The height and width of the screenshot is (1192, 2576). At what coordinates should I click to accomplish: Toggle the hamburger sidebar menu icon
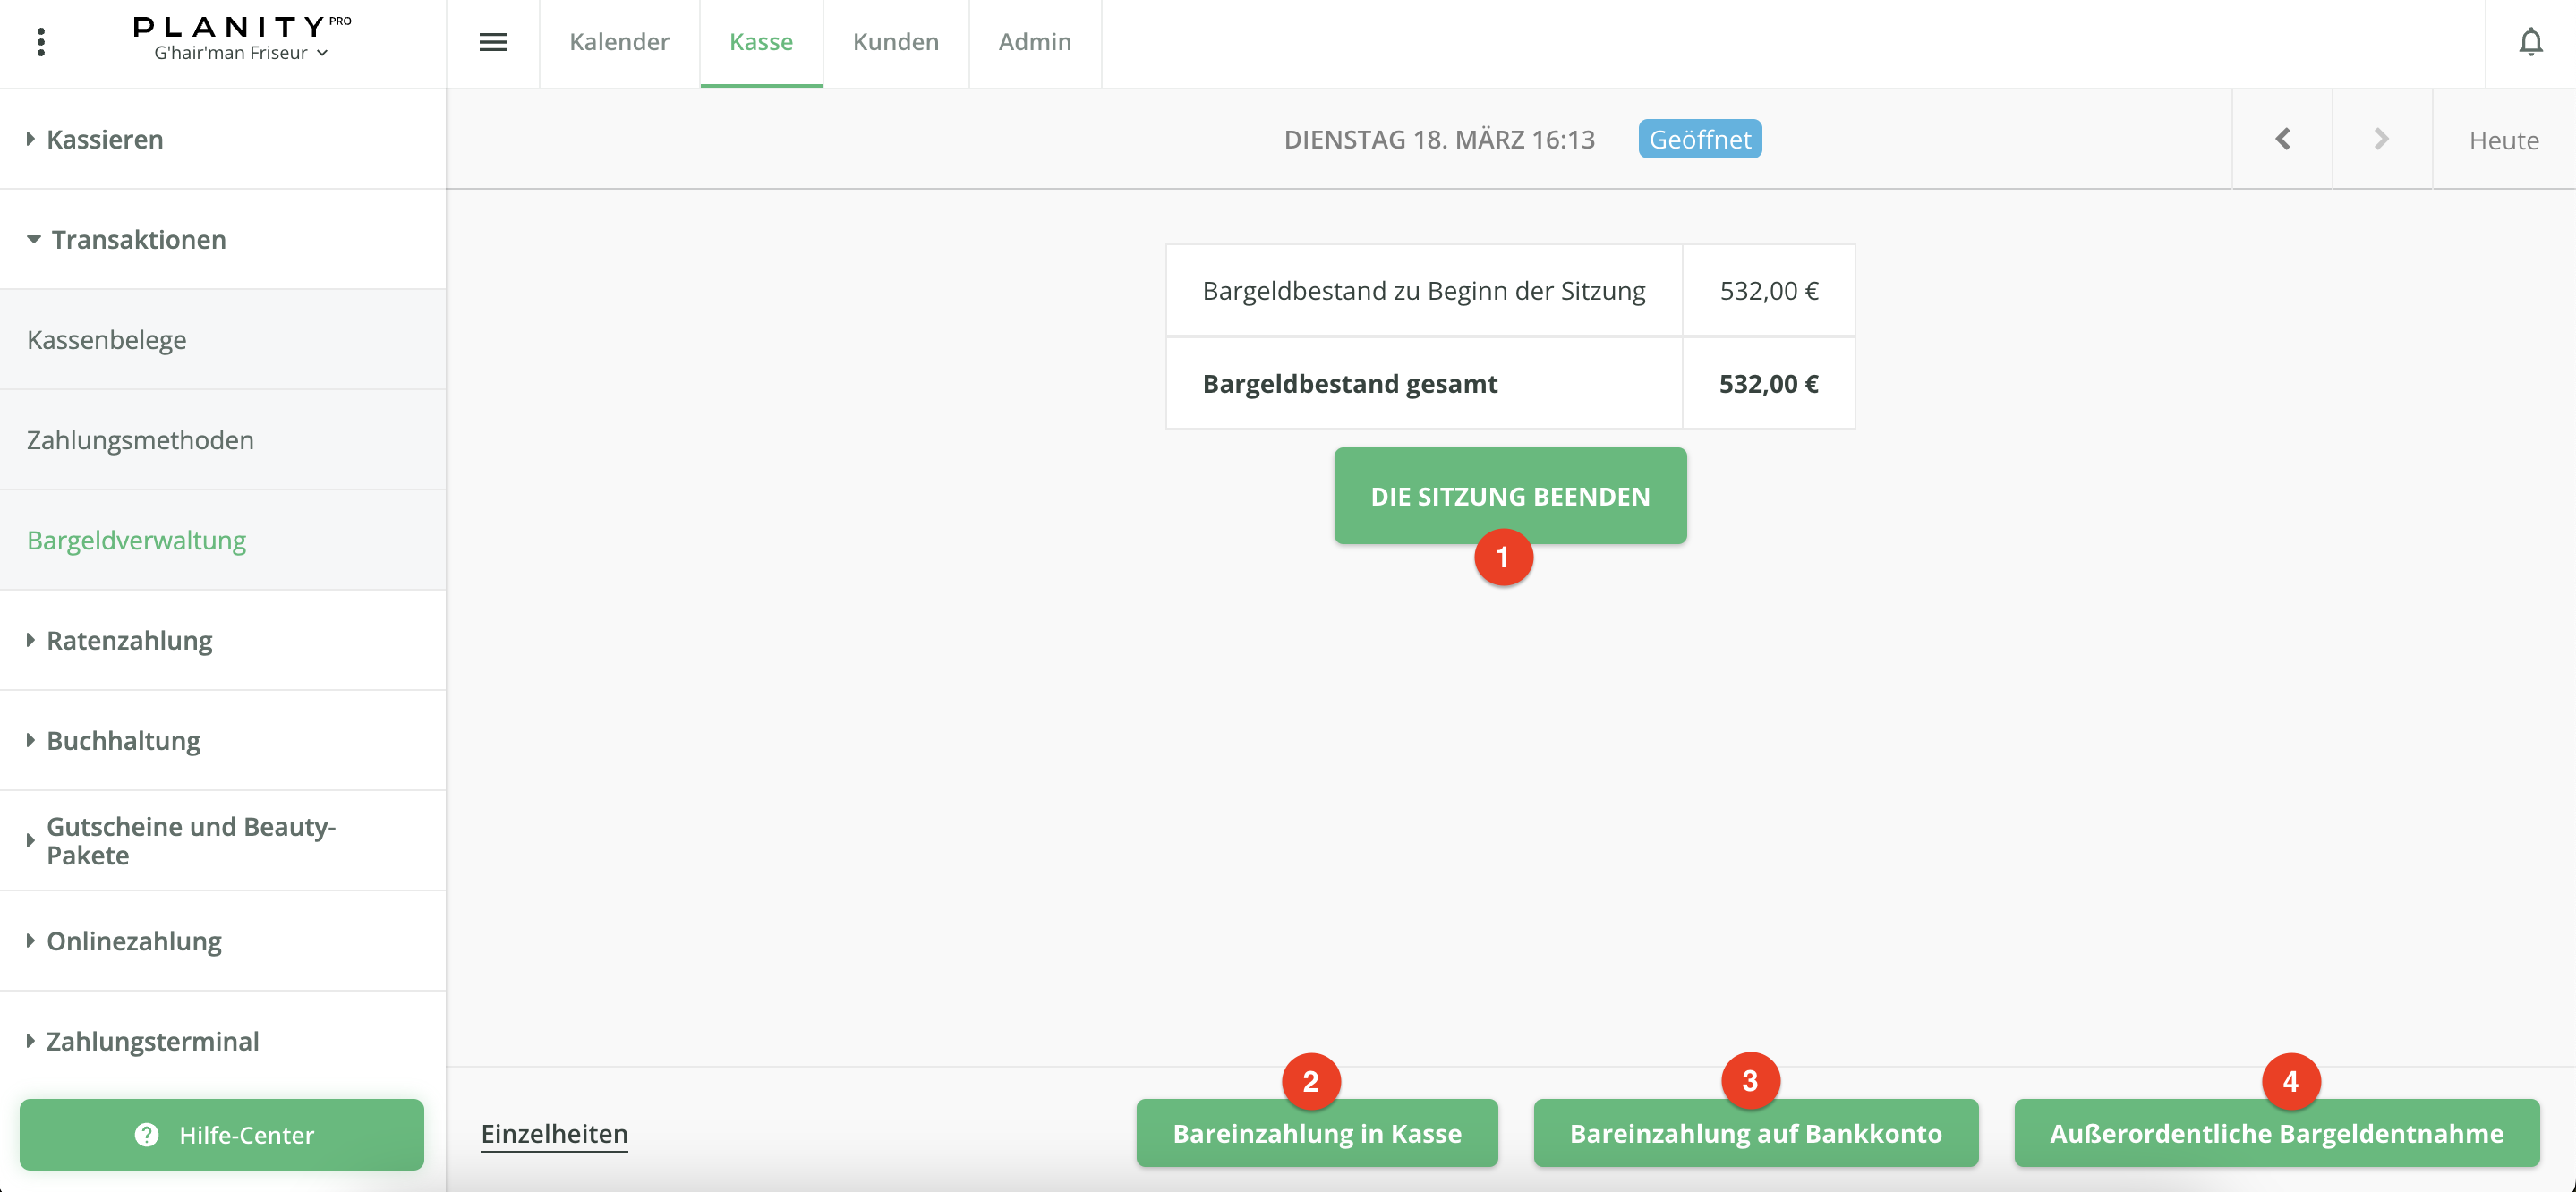click(493, 42)
